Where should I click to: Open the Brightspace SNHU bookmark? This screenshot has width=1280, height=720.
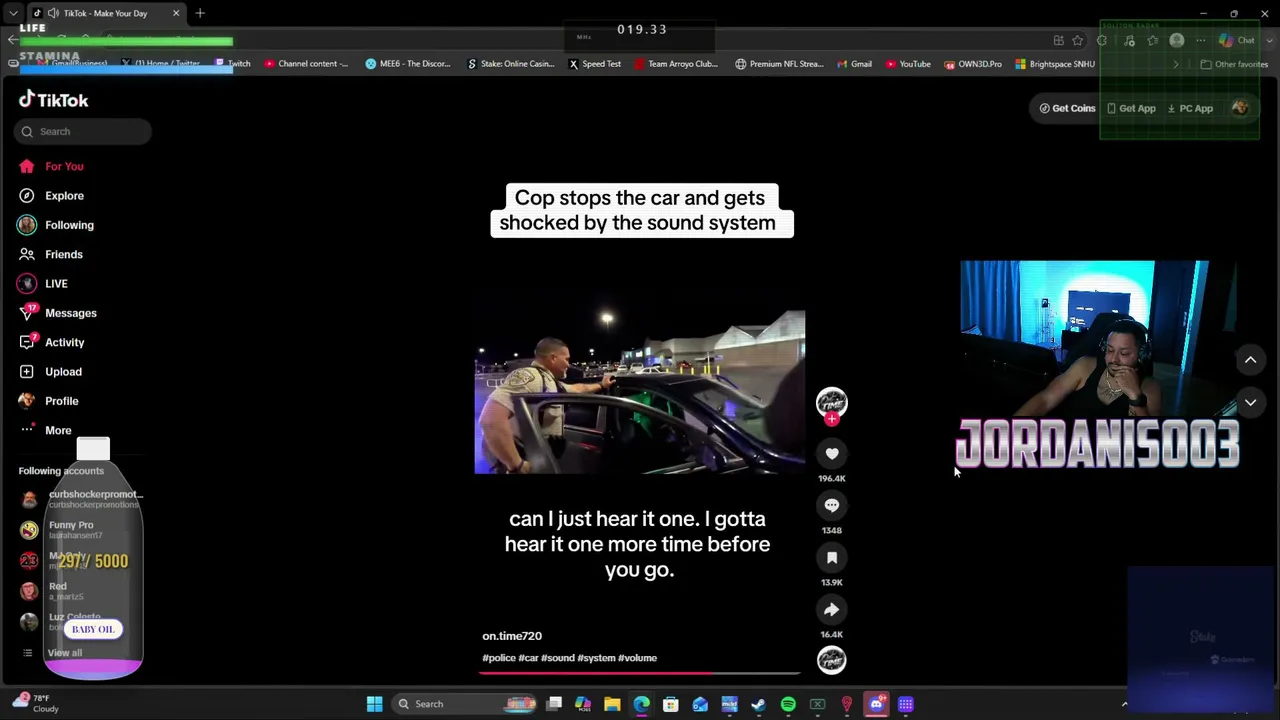[x=1055, y=64]
